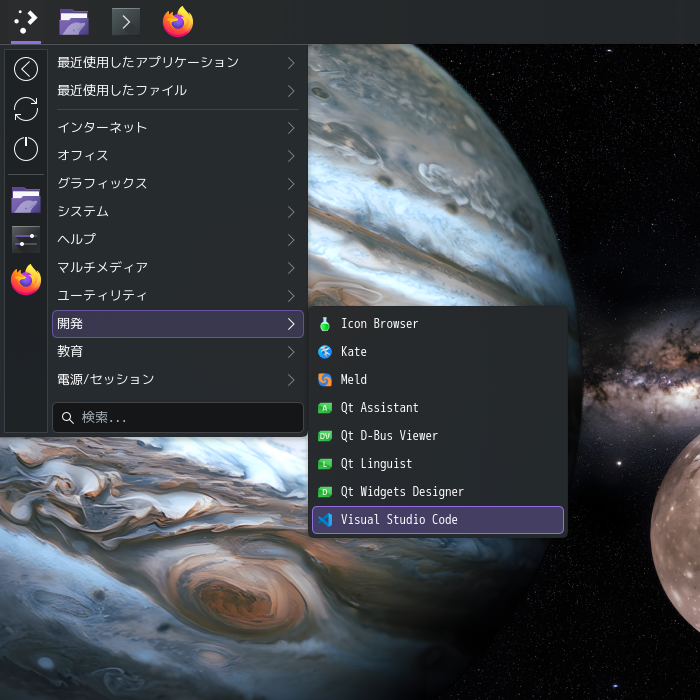Launch the terminal from top panel
Screen dimensions: 700x700
126,21
